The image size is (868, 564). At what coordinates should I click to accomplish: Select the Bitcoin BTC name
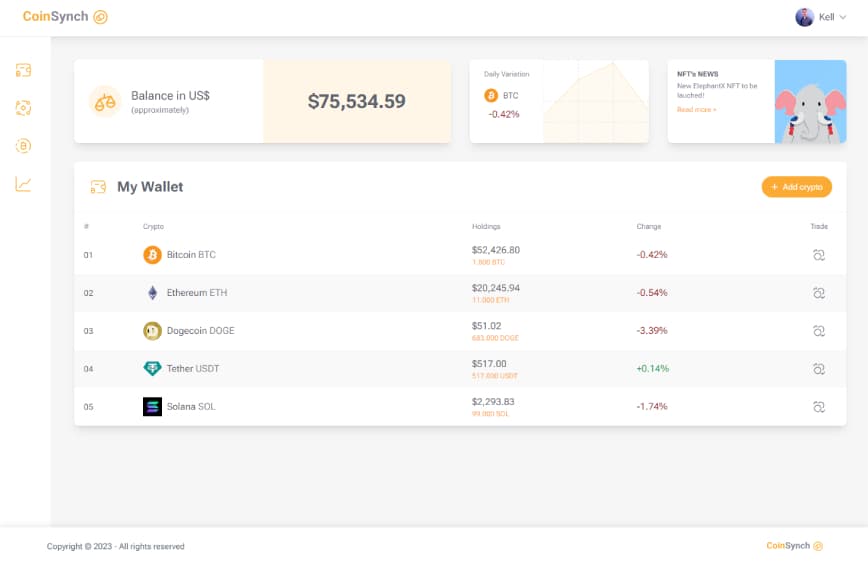tap(191, 255)
